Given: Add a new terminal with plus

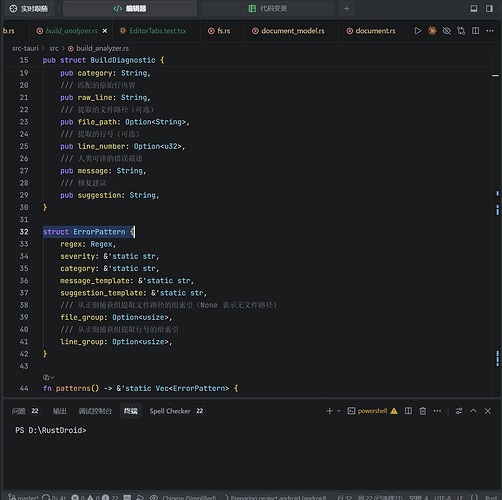Looking at the screenshot, I should (x=329, y=411).
